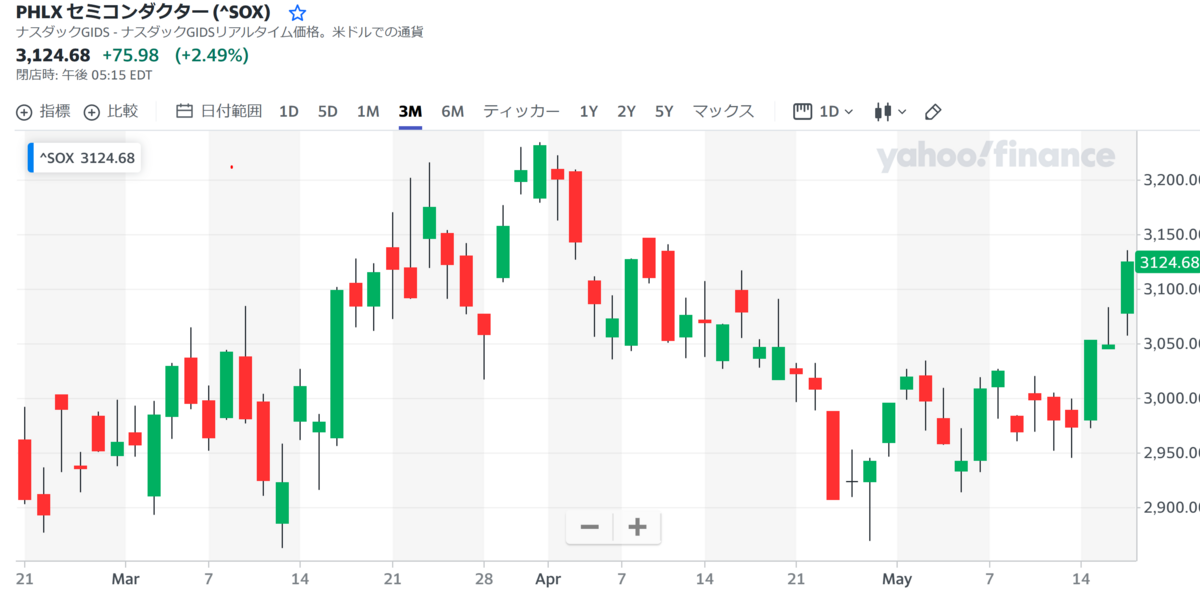Select the 1M range tab
The width and height of the screenshot is (1200, 589).
[x=368, y=111]
